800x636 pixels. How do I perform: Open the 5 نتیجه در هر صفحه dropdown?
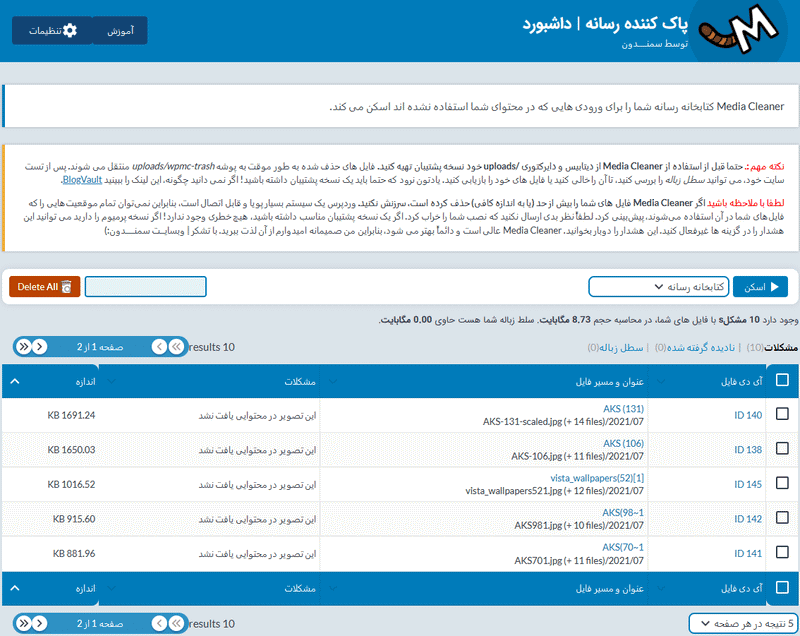tap(743, 623)
